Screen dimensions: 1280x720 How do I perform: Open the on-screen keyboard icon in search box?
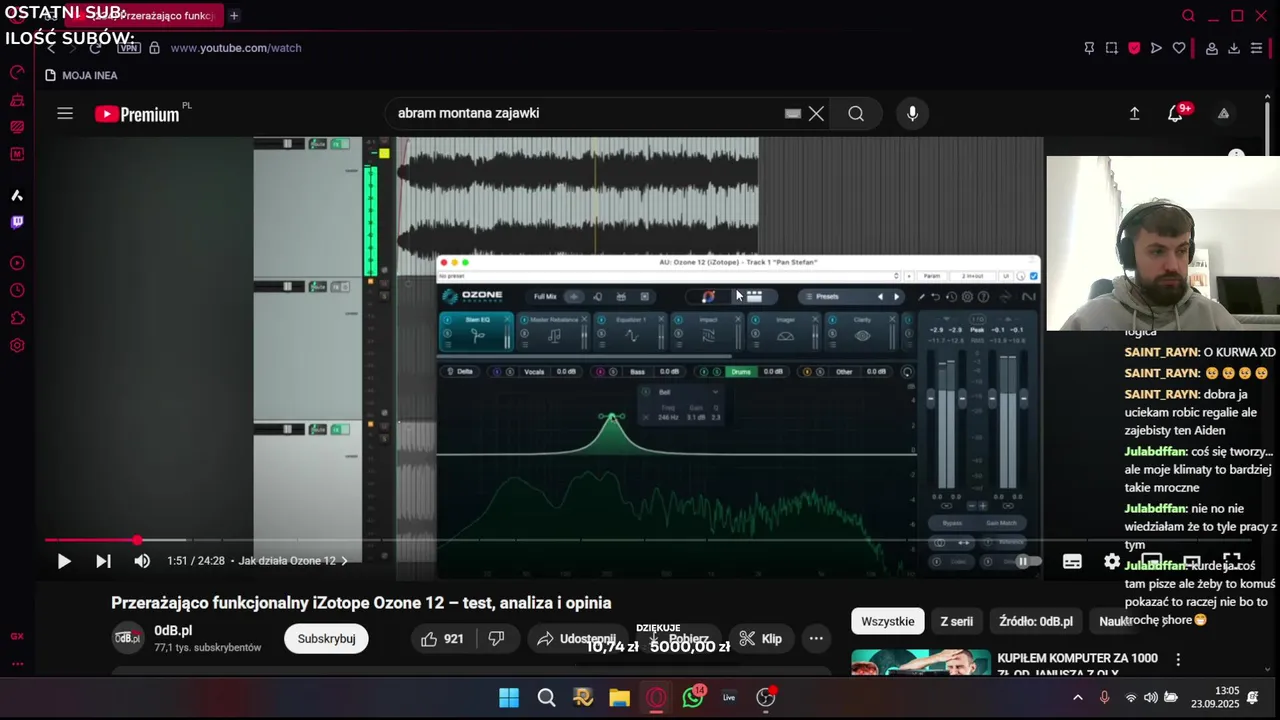coord(793,114)
